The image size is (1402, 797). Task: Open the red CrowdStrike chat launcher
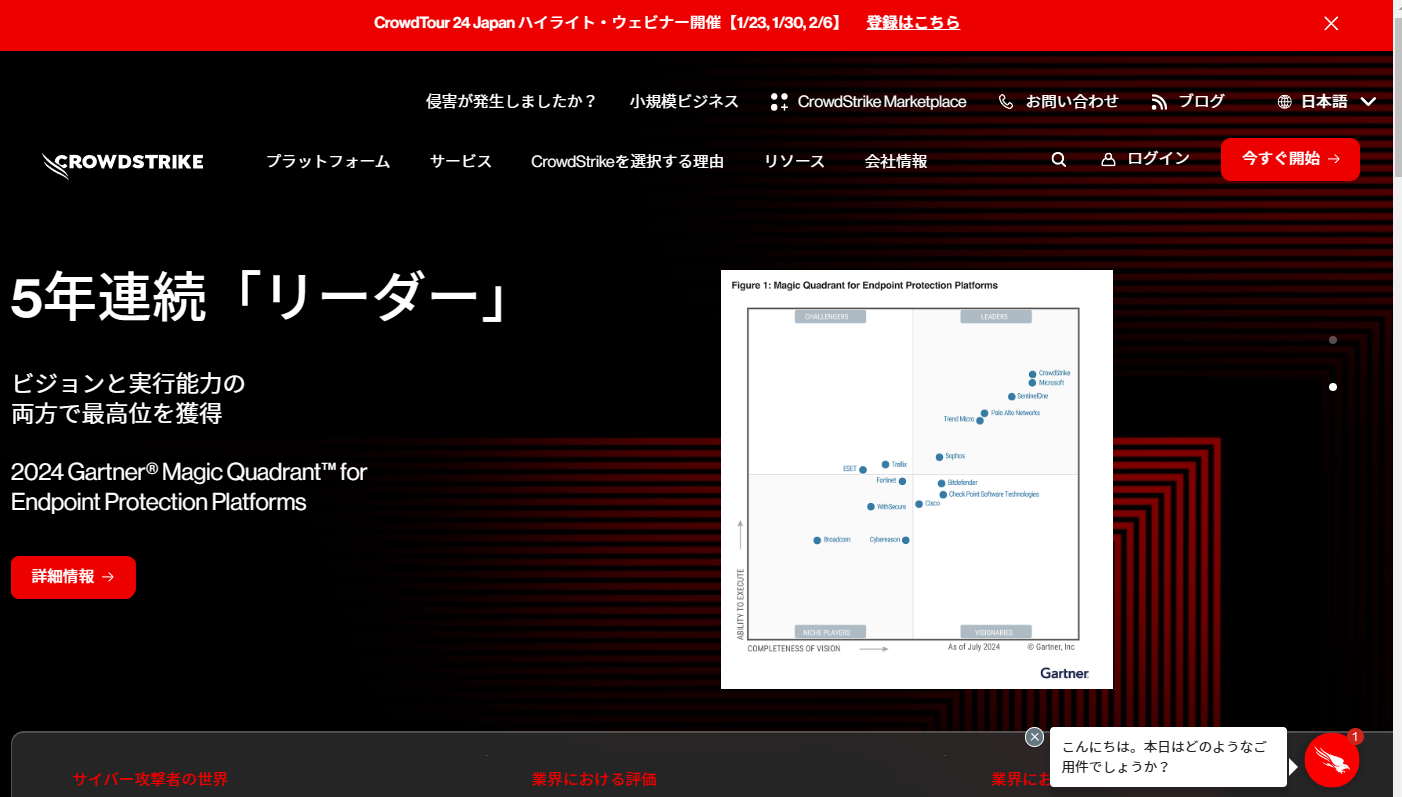pos(1332,760)
